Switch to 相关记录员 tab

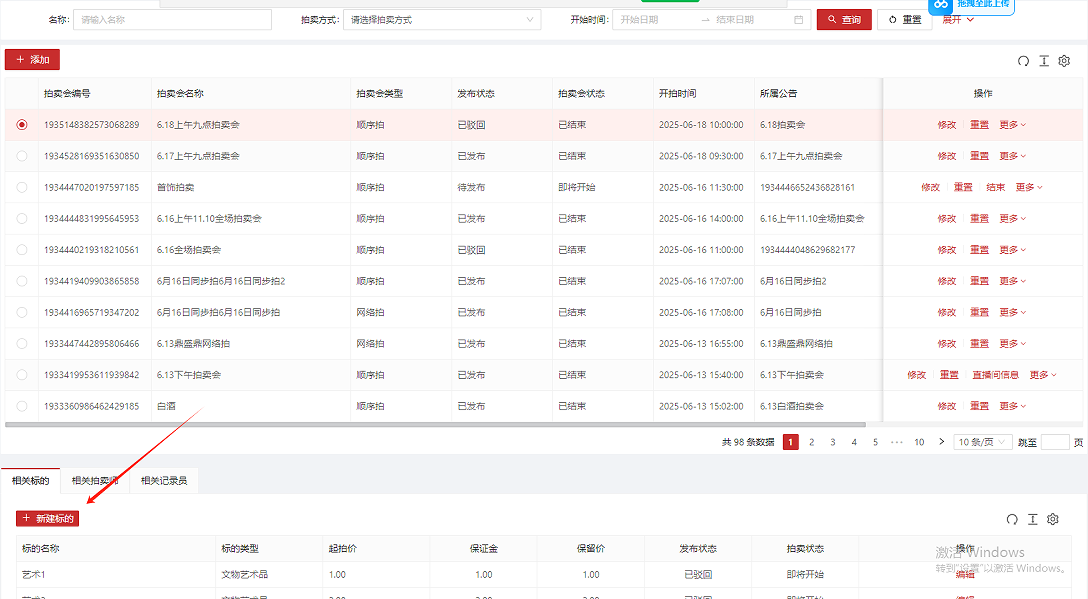click(x=164, y=480)
